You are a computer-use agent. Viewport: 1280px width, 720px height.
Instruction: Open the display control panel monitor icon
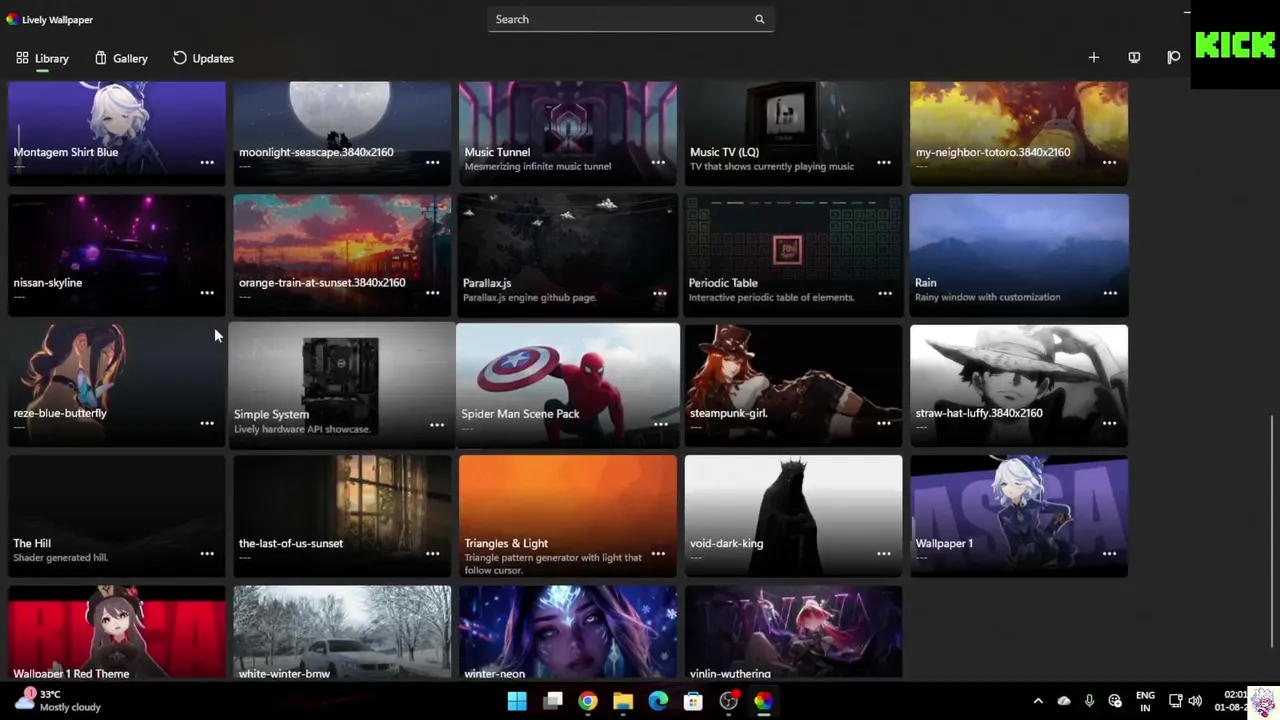pyautogui.click(x=1134, y=58)
